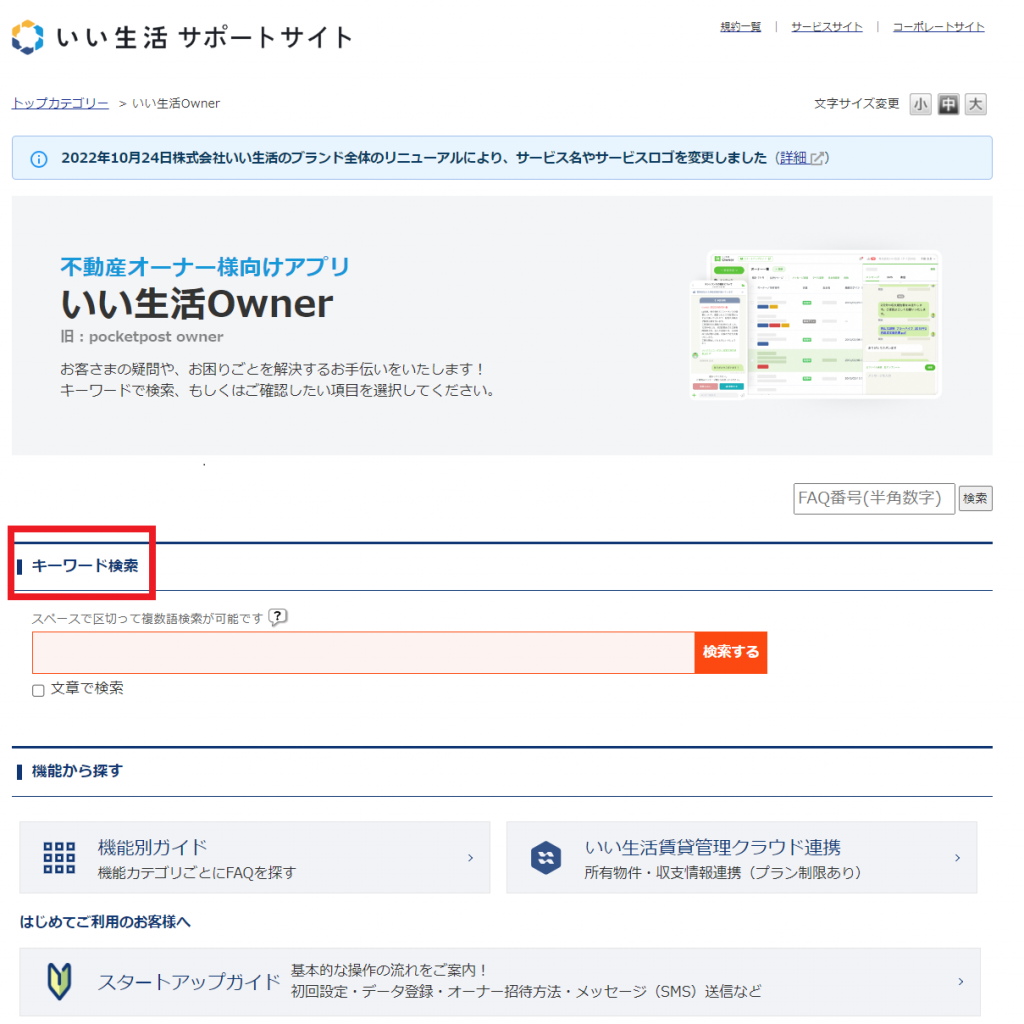The image size is (1024, 1024).
Task: Set font size to 大
Action: [x=976, y=104]
